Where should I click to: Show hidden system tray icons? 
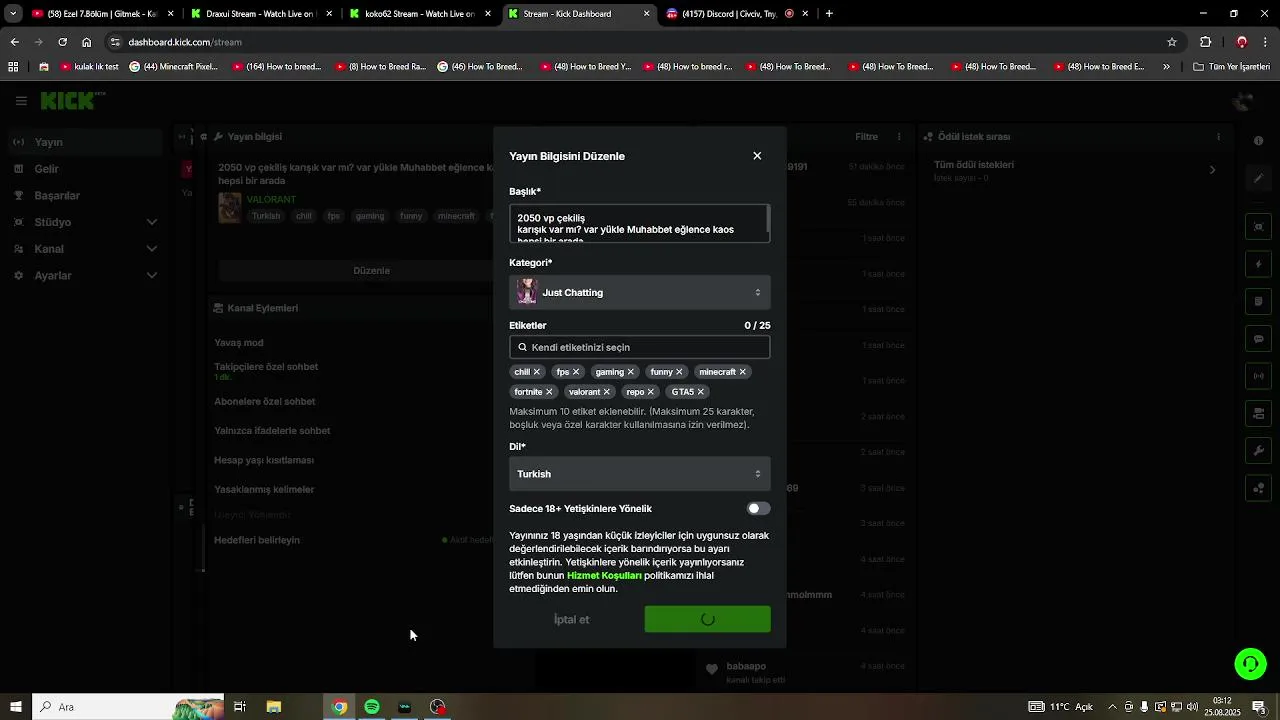coord(1112,707)
